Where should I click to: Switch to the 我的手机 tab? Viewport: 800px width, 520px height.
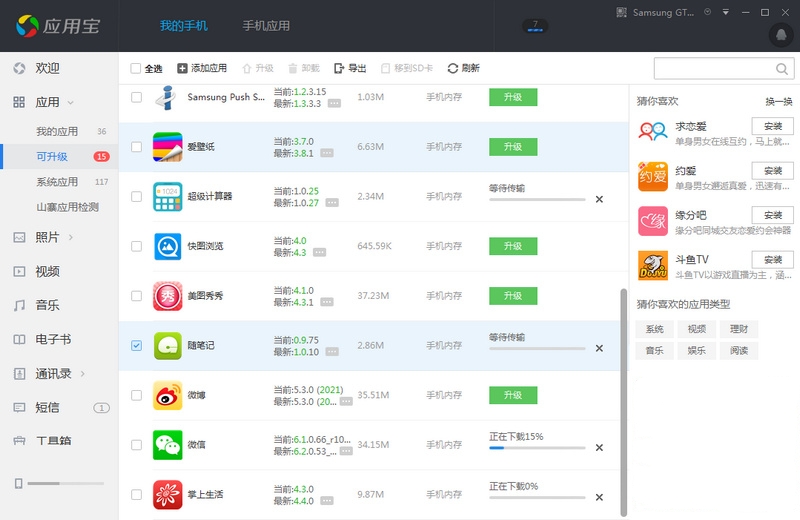coord(184,26)
